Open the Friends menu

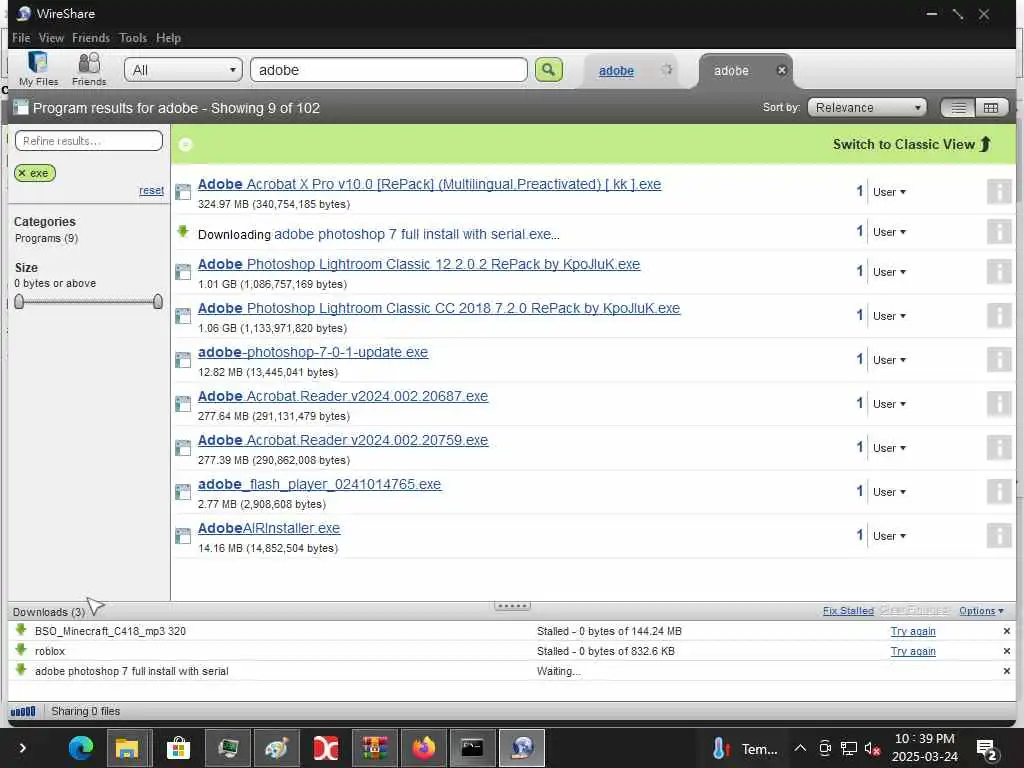(91, 38)
